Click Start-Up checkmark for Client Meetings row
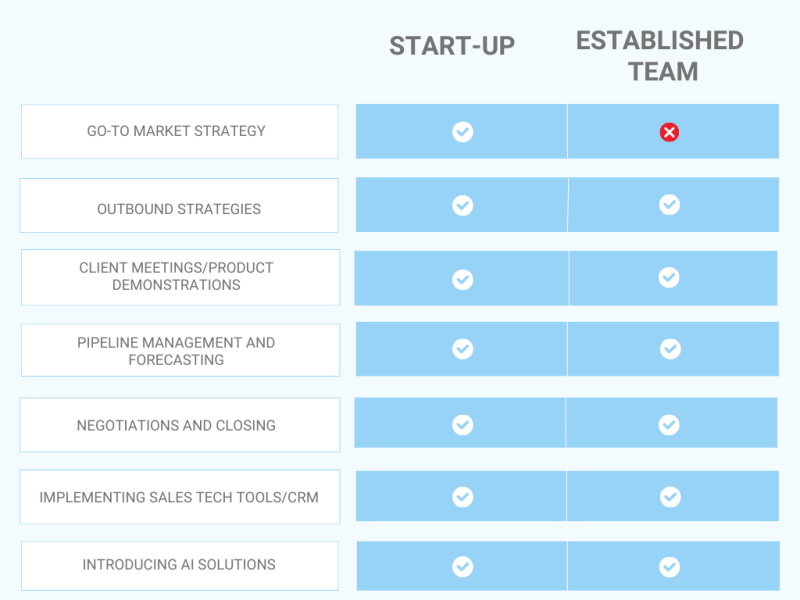This screenshot has width=800, height=600. [462, 279]
